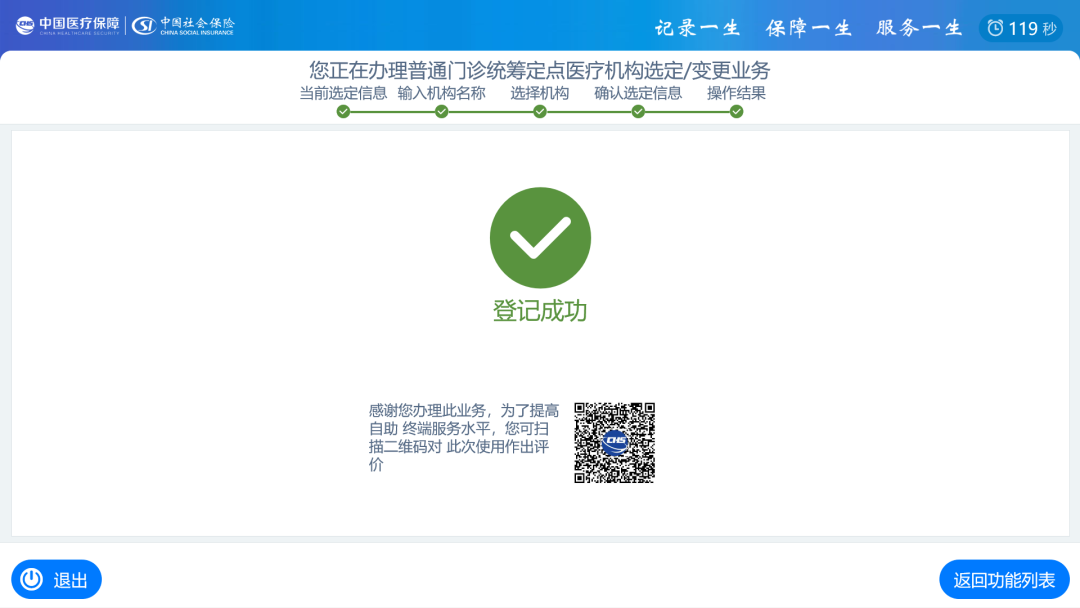Click the 确认选定信息 step label

pos(638,93)
